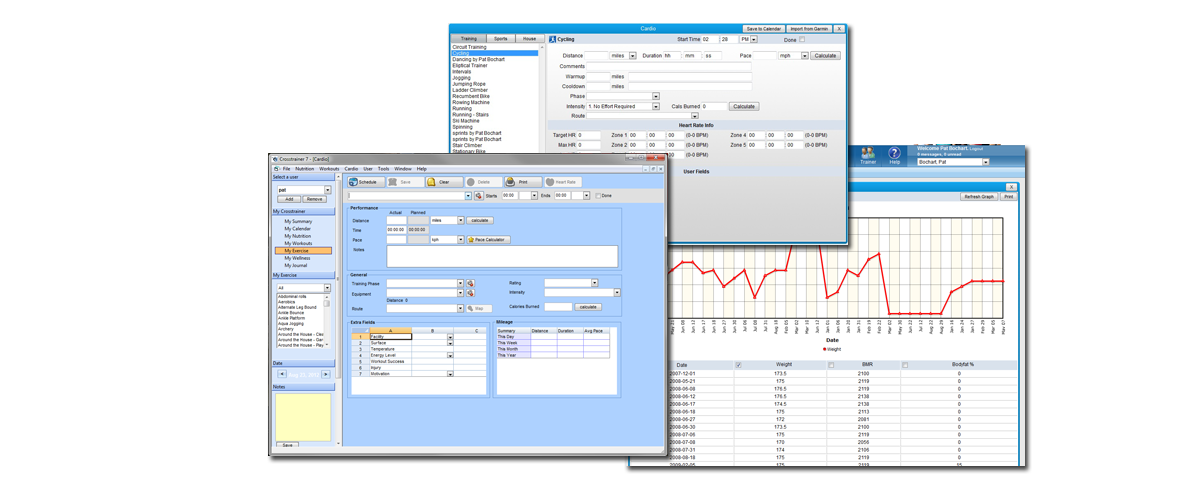Select Spinning in the activity list

point(463,127)
